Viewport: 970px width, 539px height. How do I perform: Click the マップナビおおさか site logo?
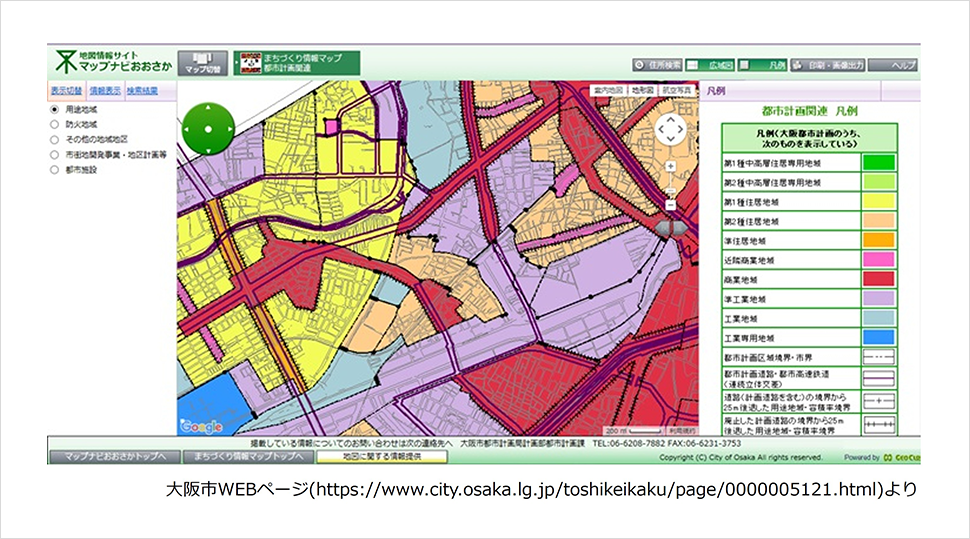[110, 62]
